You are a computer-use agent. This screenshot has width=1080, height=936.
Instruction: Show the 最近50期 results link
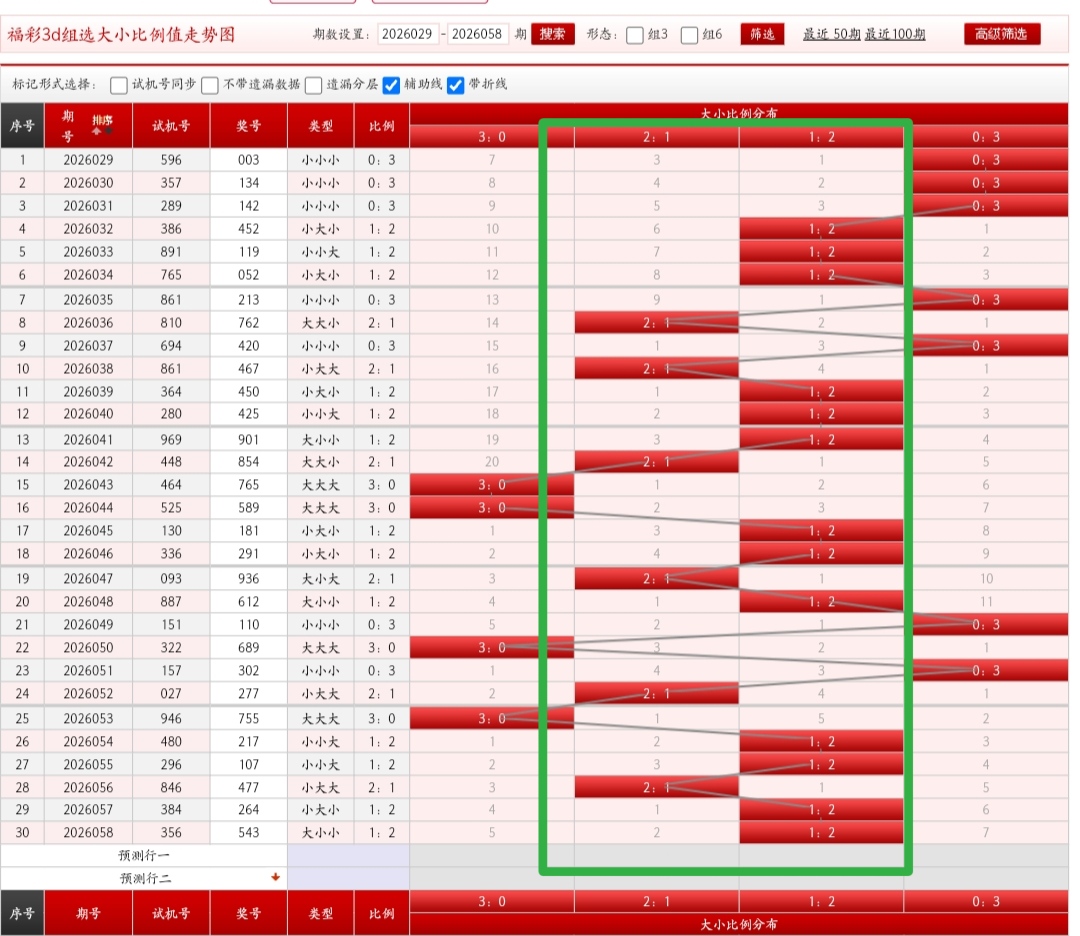pos(830,34)
